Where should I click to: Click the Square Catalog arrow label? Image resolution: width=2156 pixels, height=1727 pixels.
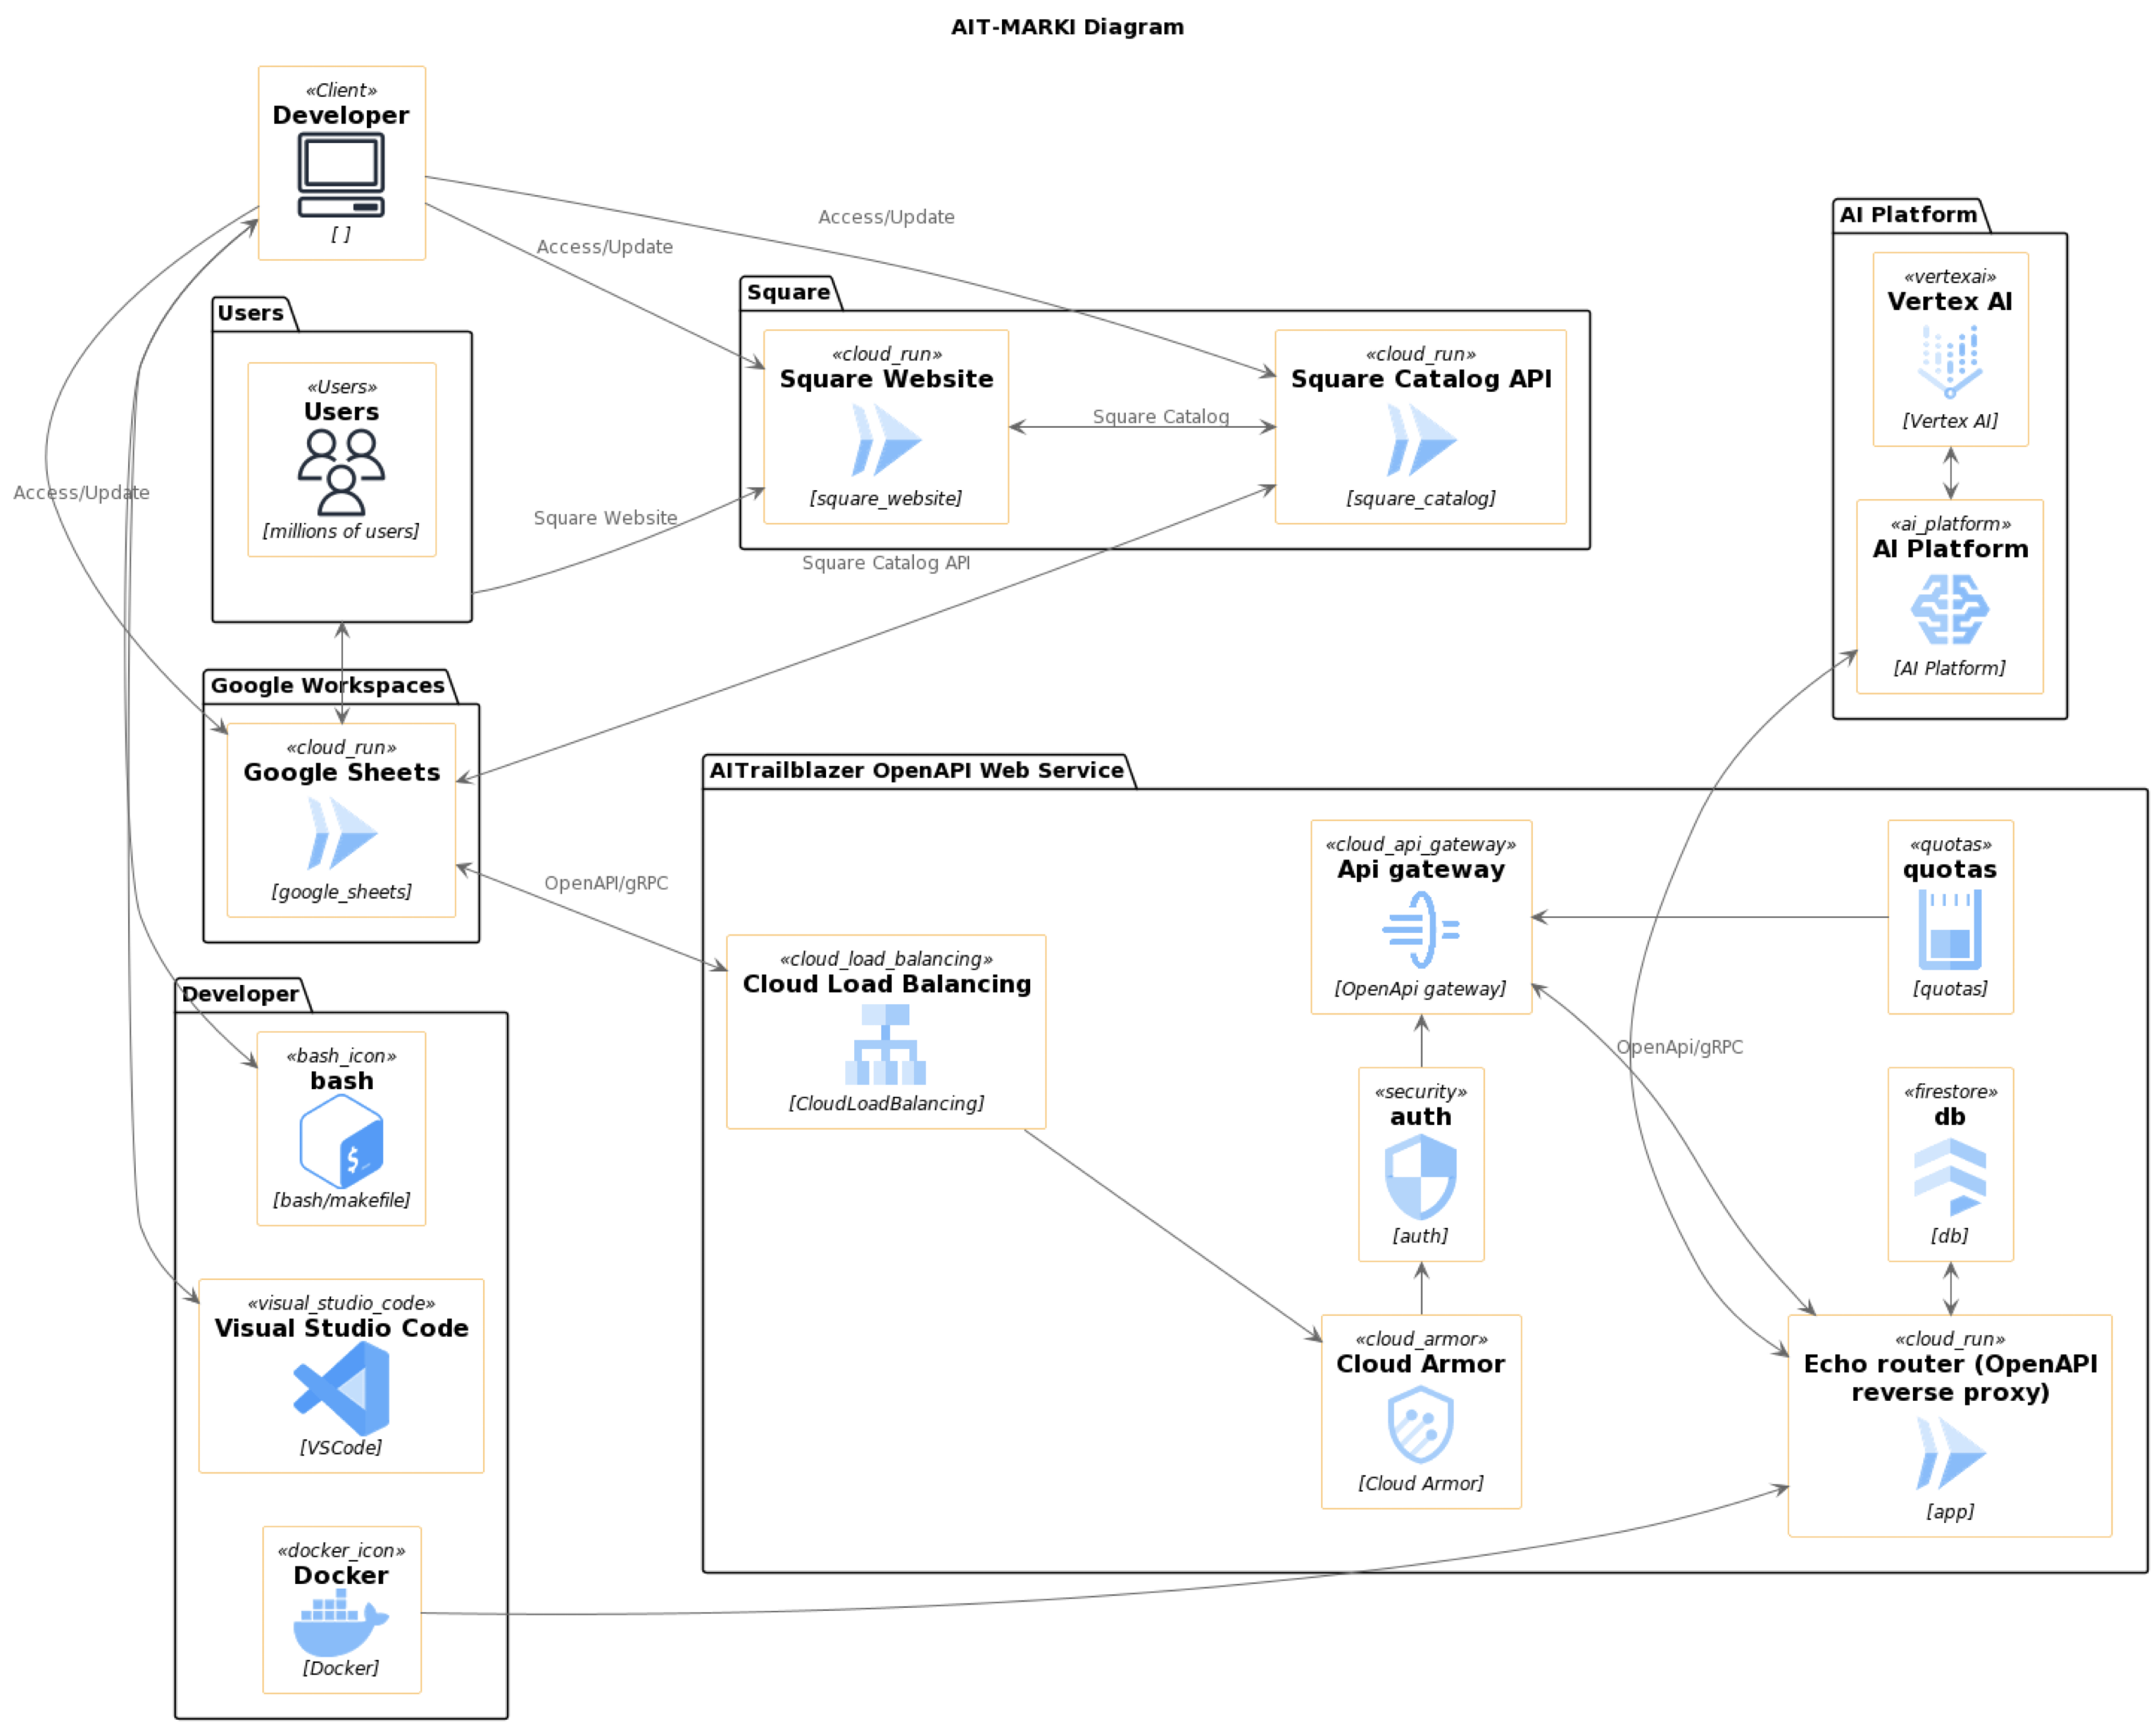tap(1160, 416)
